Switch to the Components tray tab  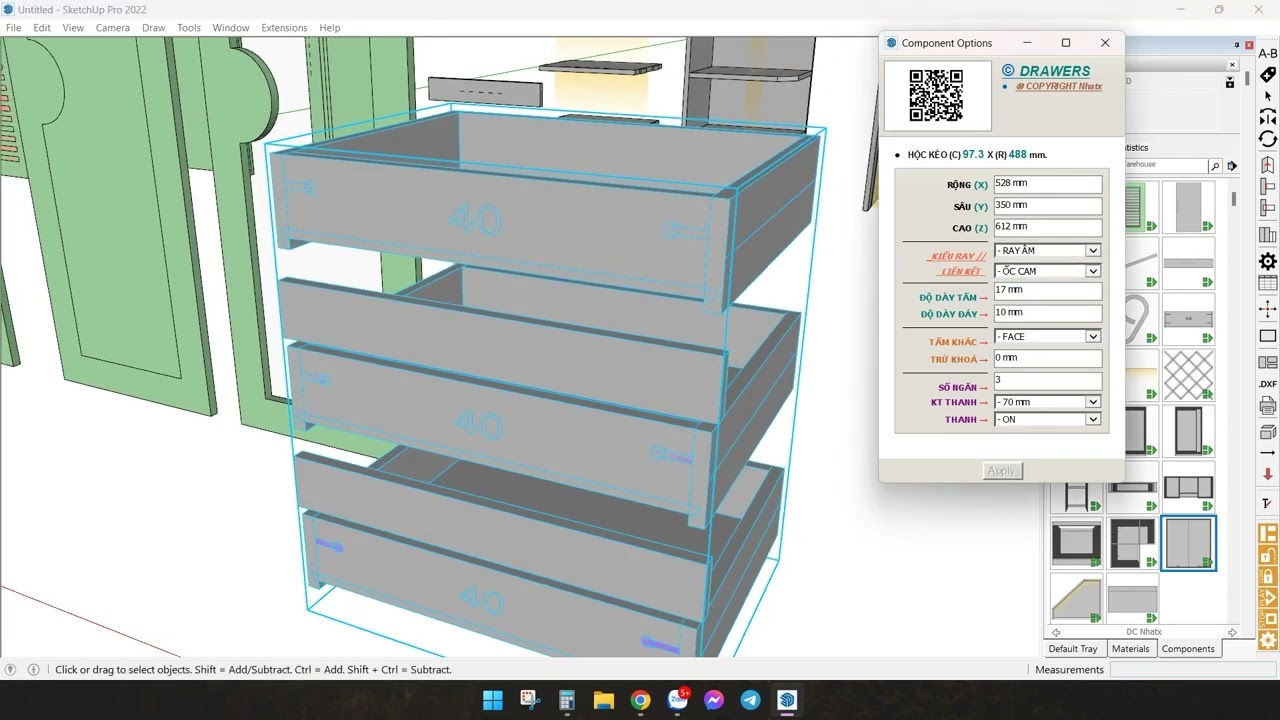pos(1188,649)
